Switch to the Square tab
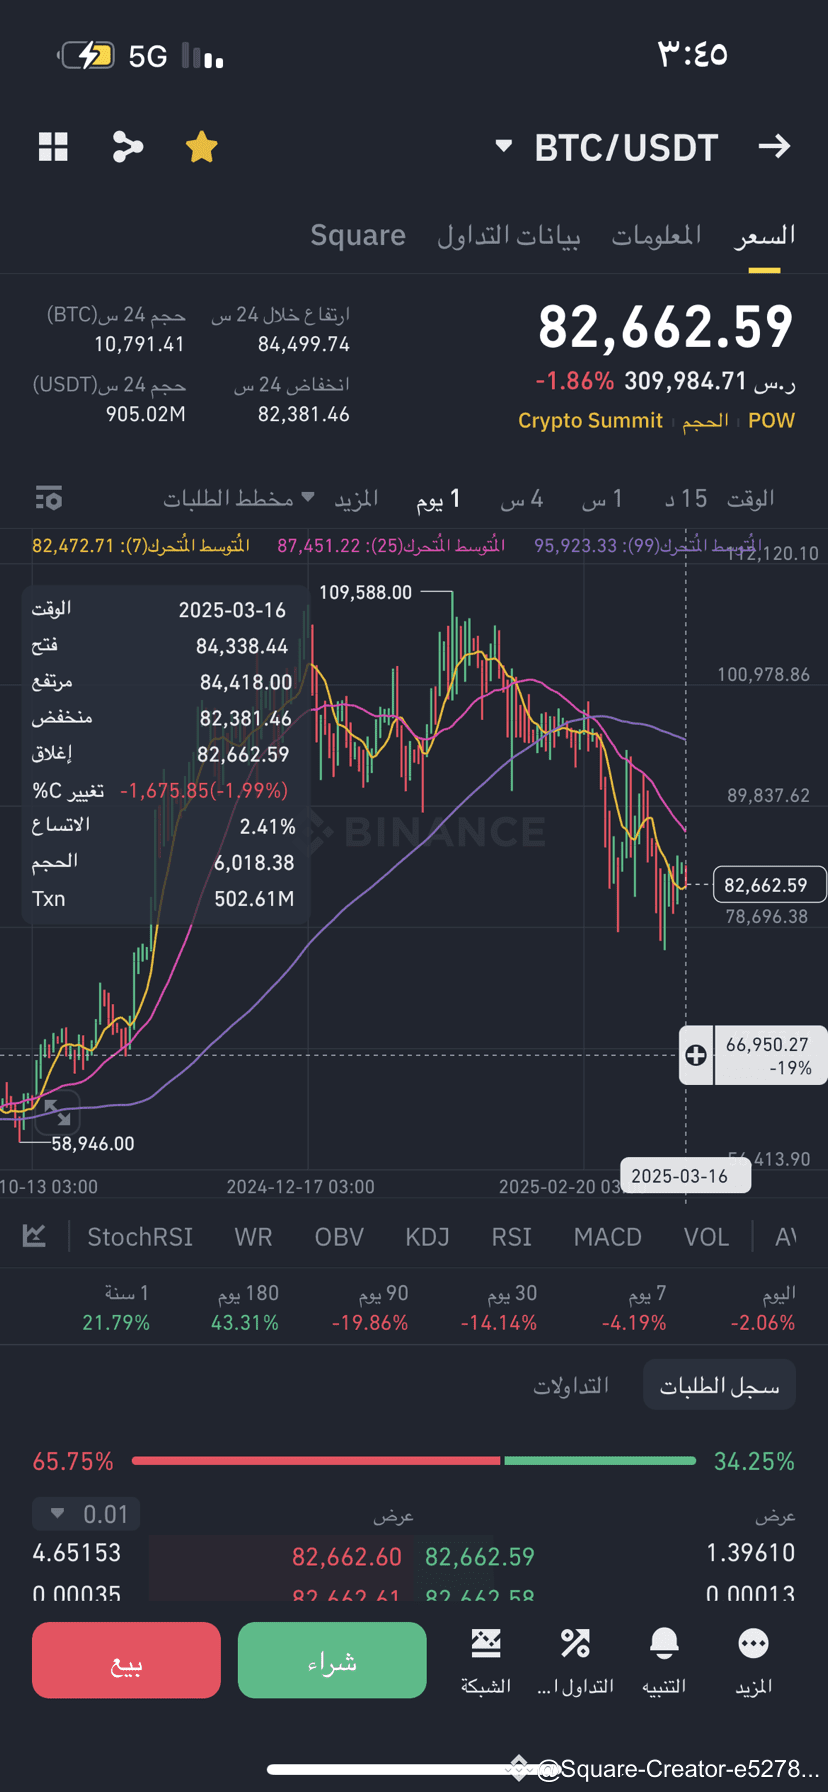The height and width of the screenshot is (1792, 828). point(357,234)
